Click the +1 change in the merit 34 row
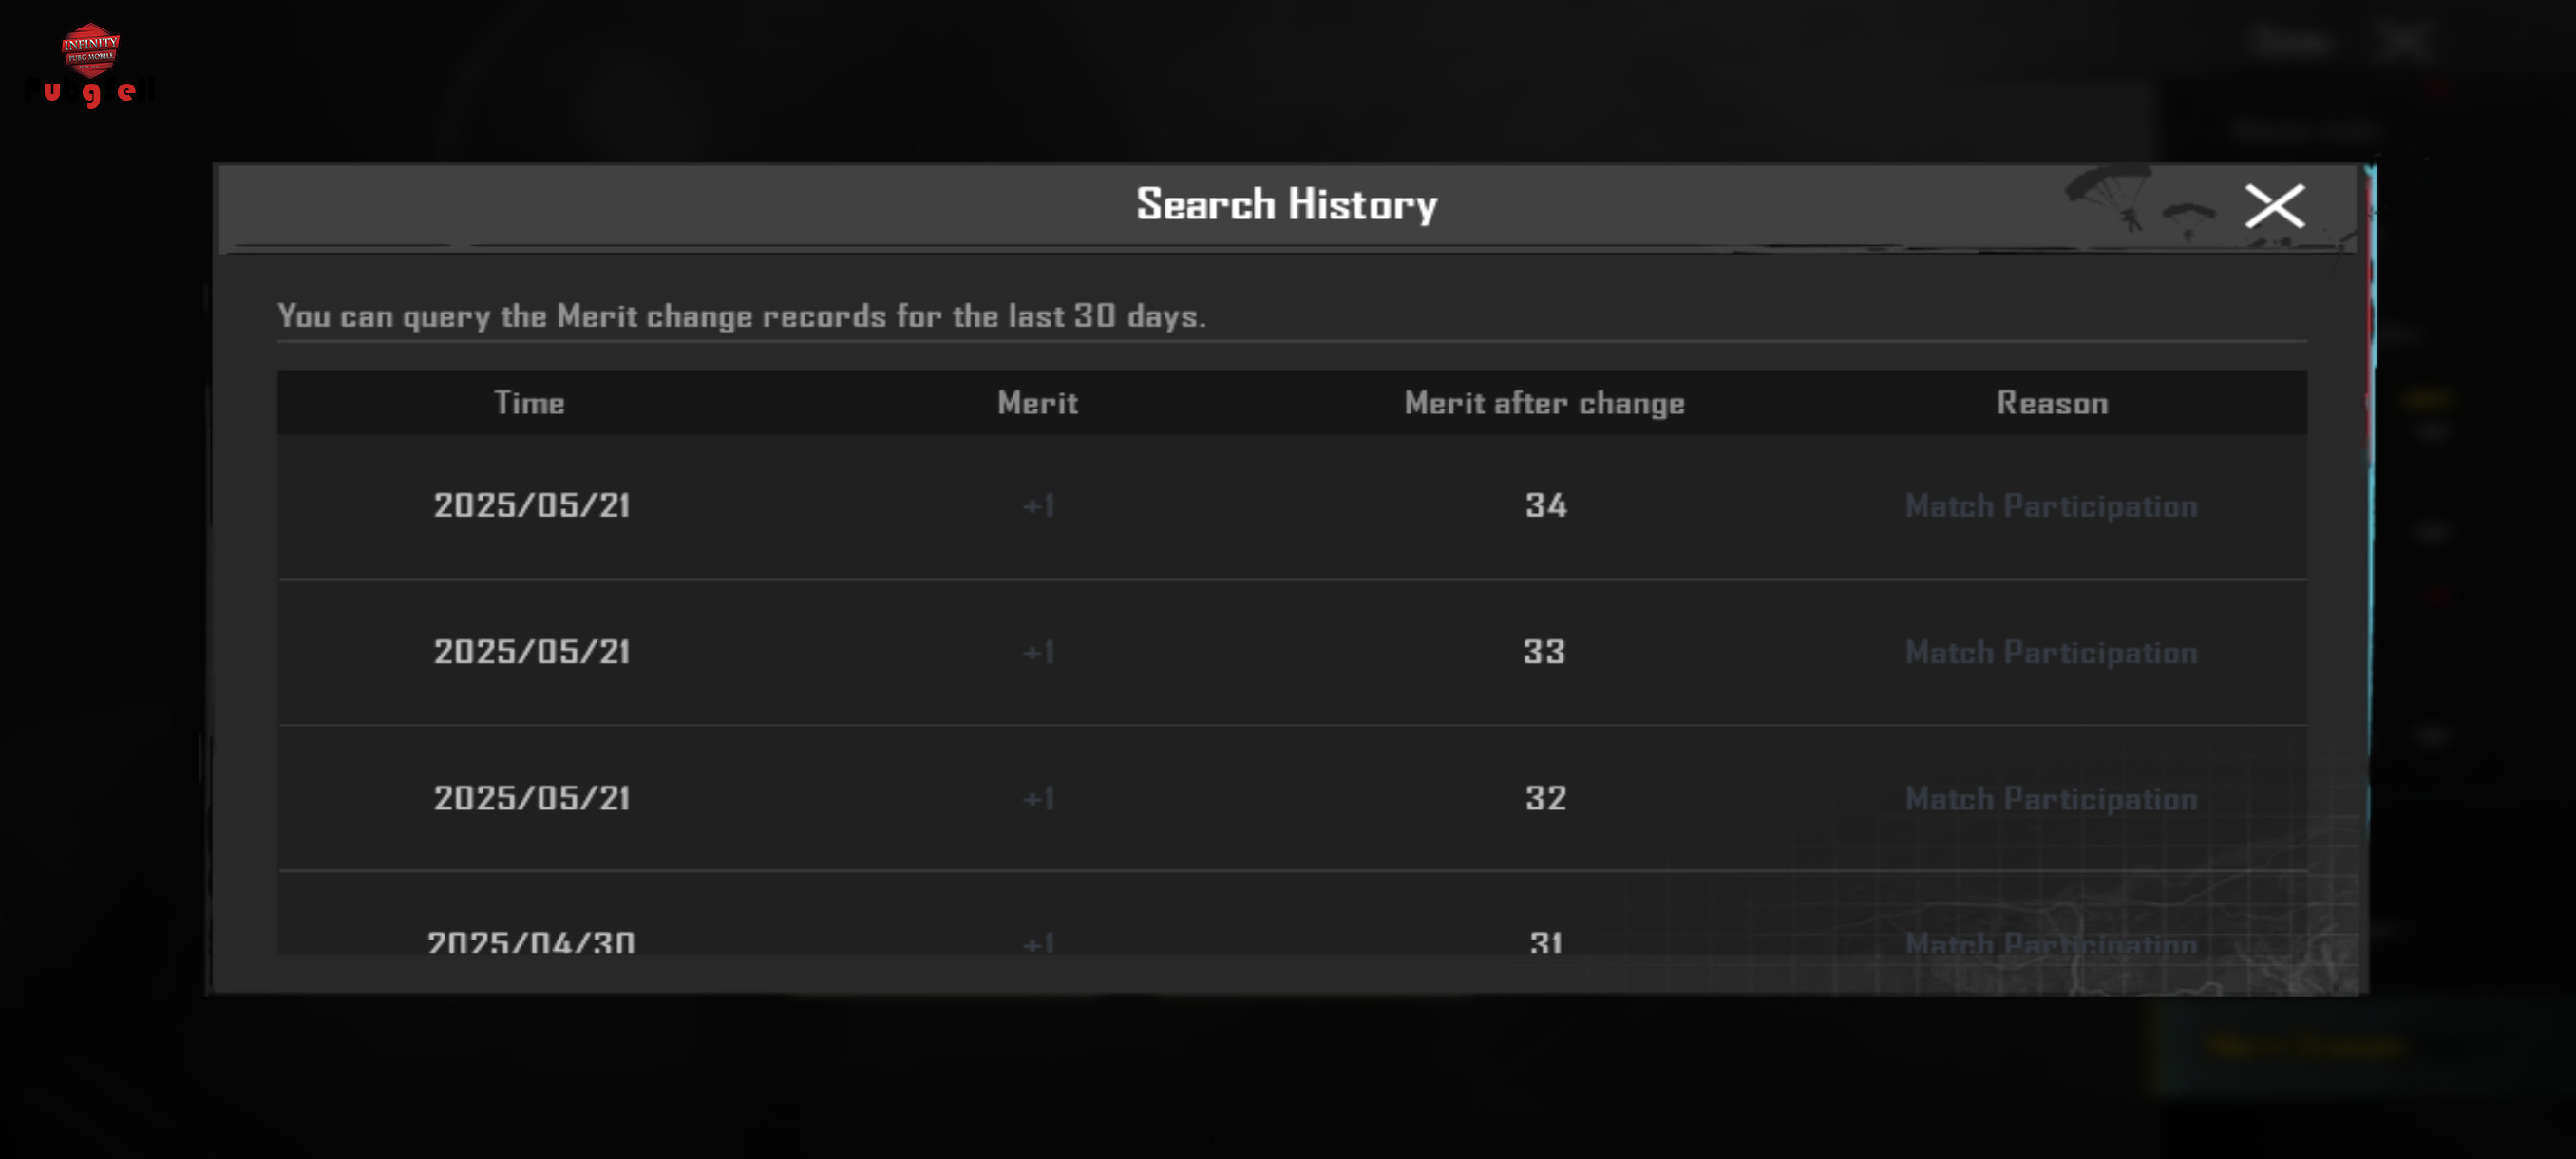This screenshot has height=1159, width=2576. pyautogui.click(x=1038, y=506)
